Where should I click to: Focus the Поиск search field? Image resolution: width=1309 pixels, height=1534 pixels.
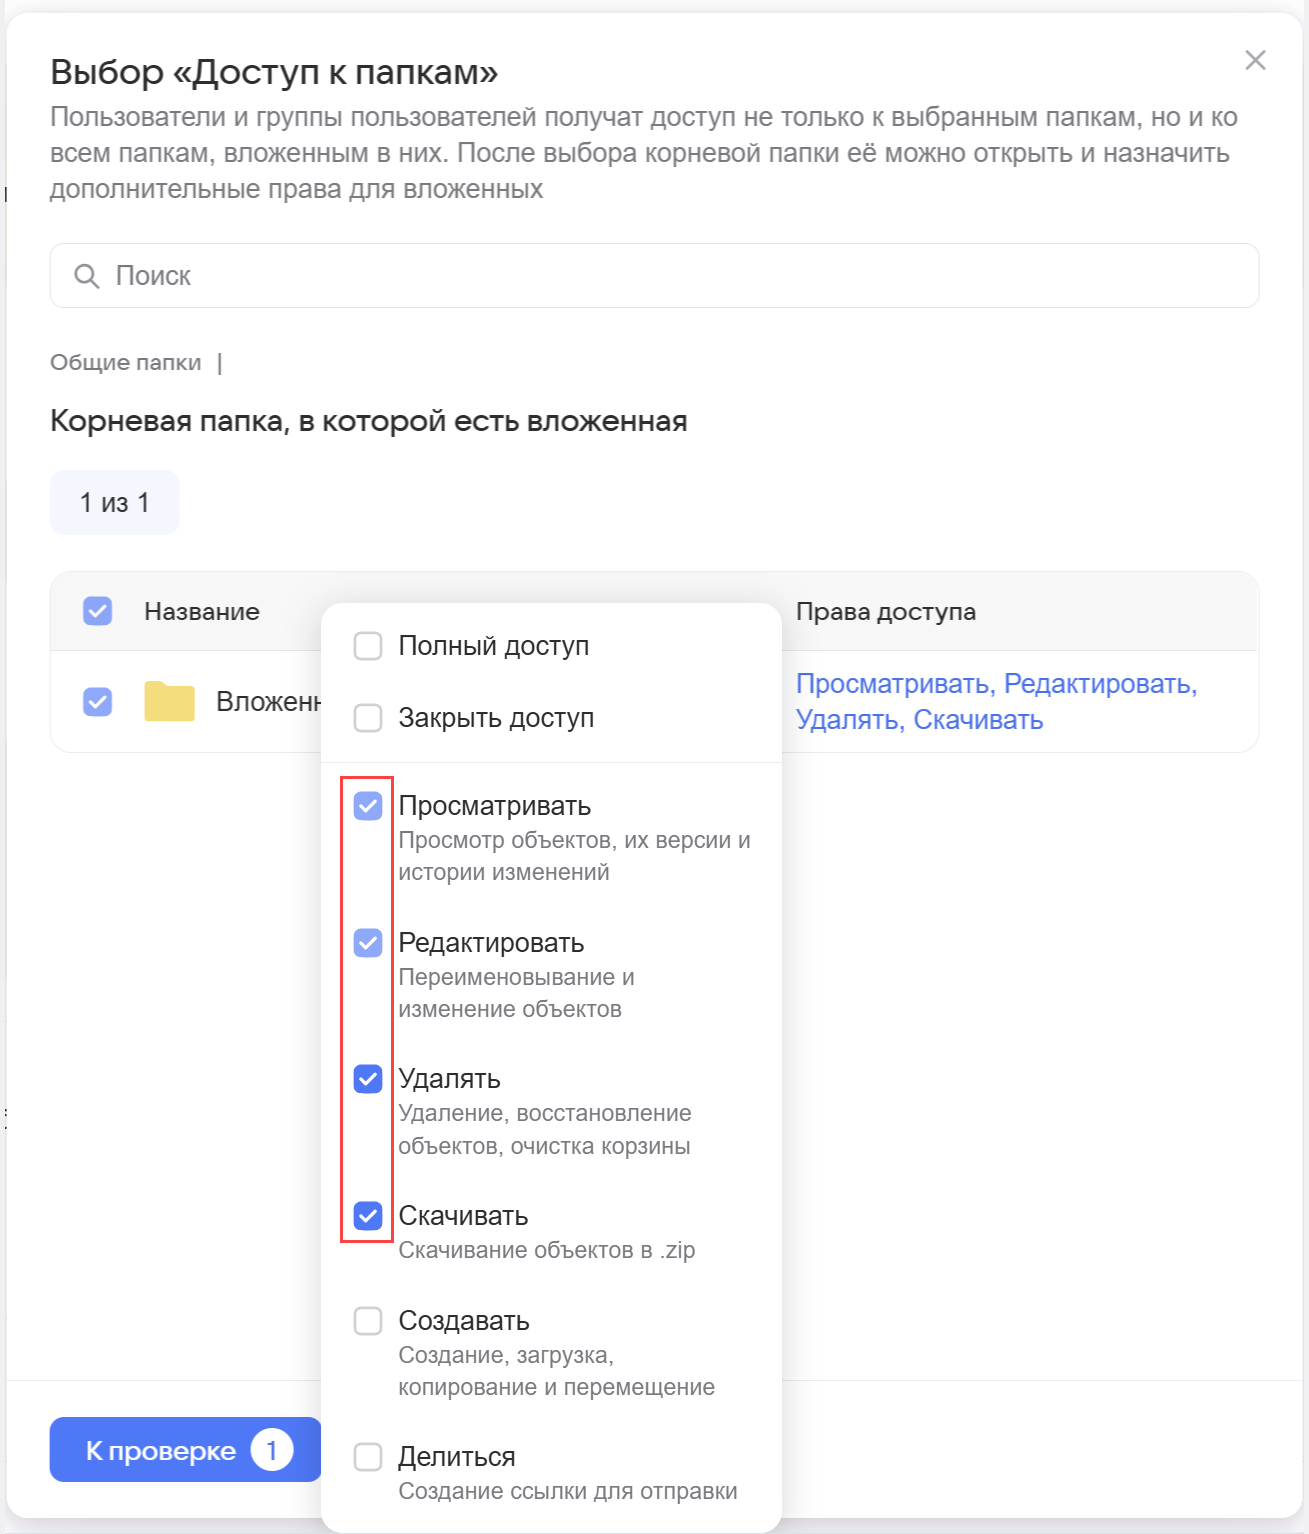(654, 276)
